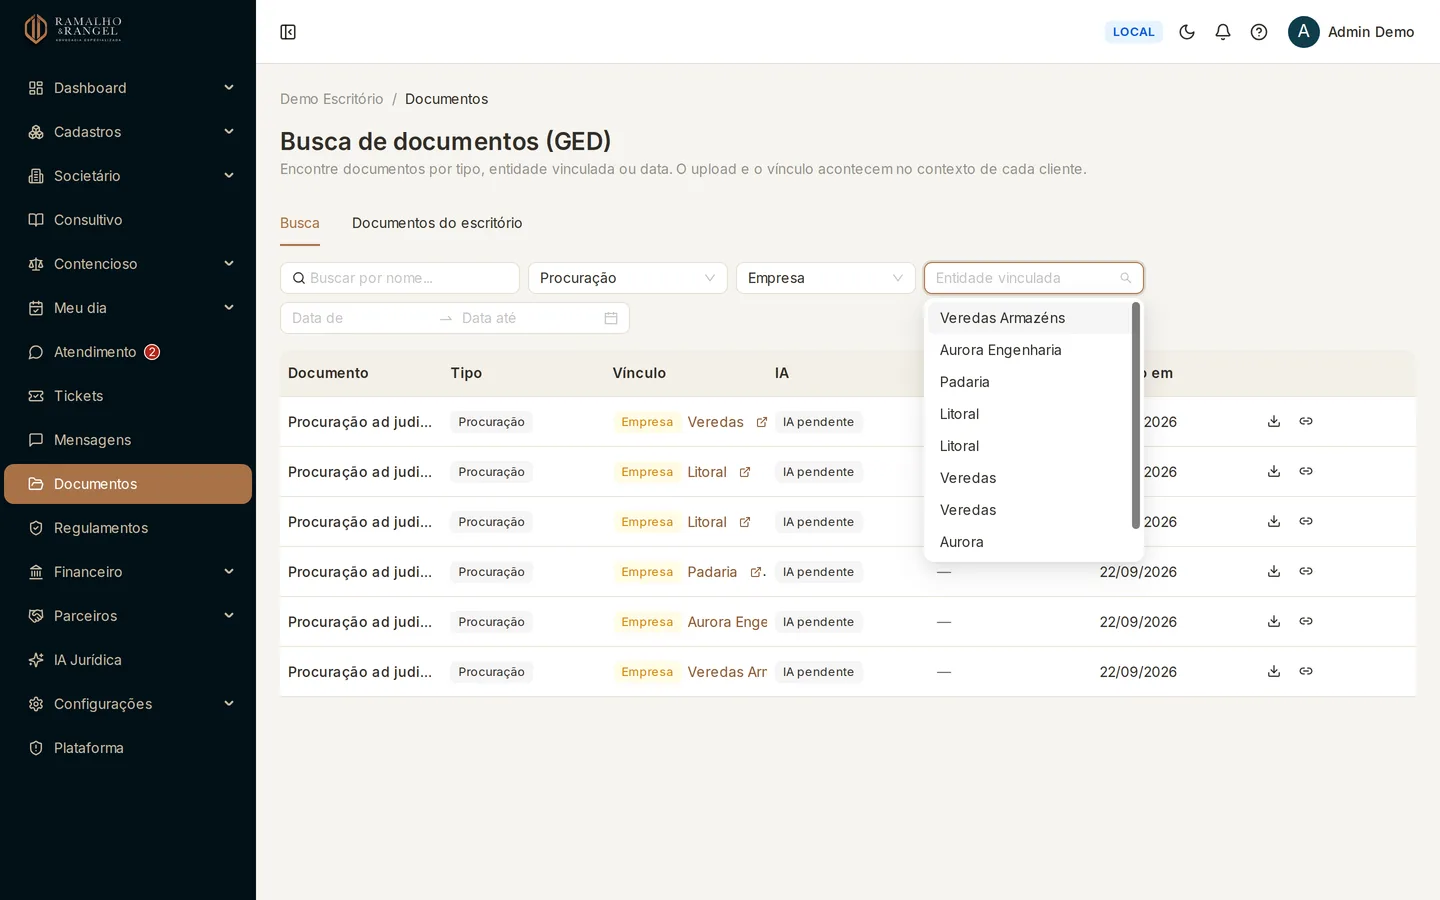Click external link icon beside Veredas in first row
The image size is (1440, 900).
[x=762, y=422]
